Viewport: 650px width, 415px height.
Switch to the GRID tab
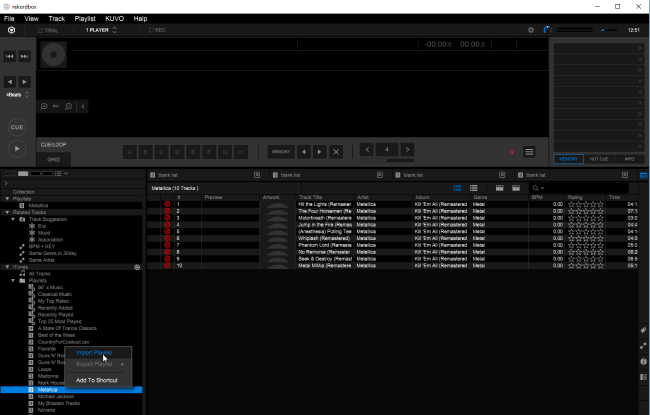tap(53, 160)
